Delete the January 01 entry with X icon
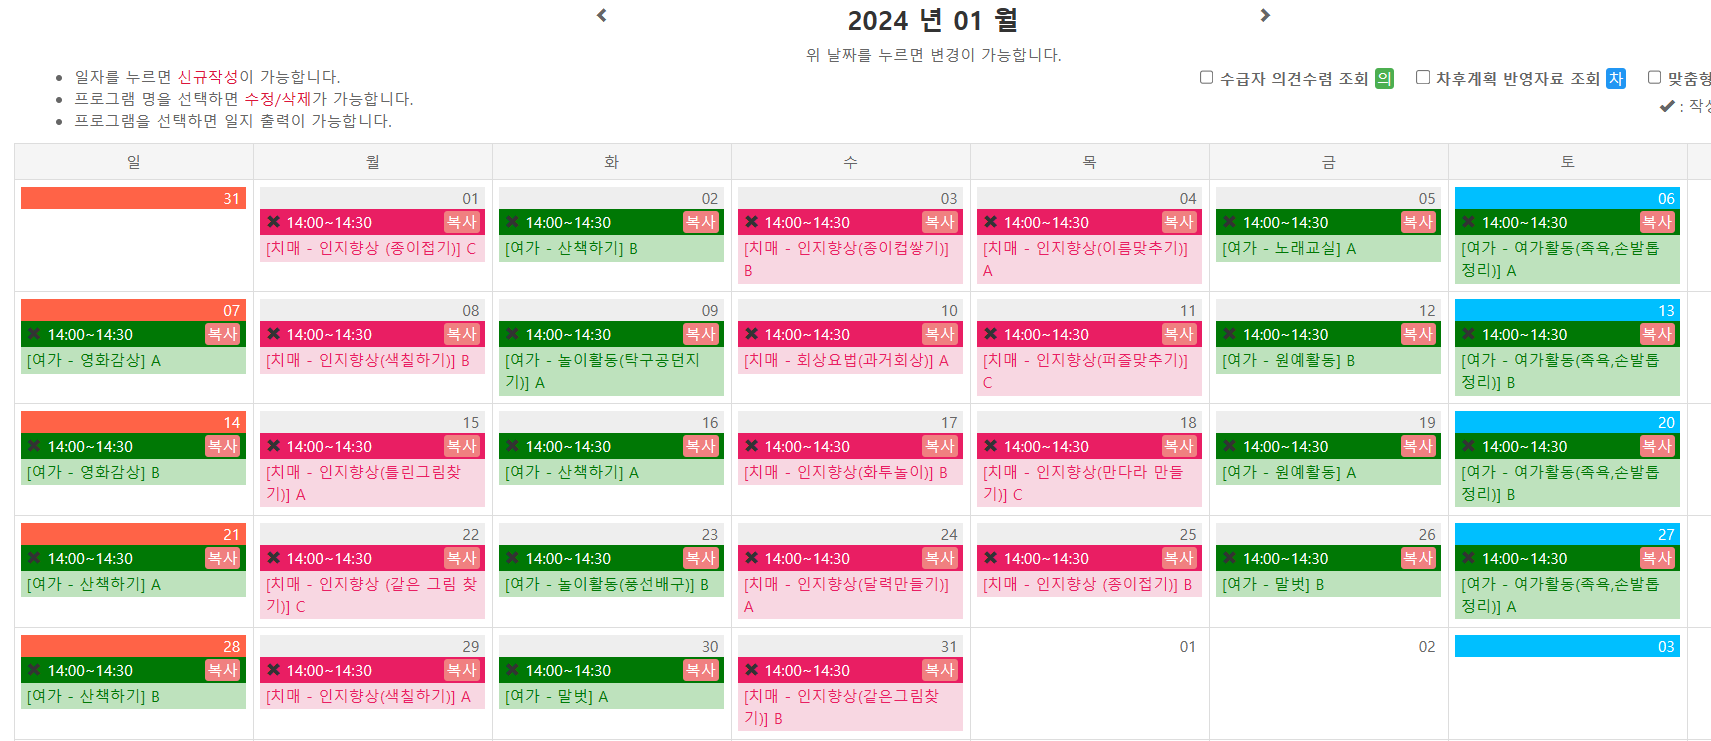The height and width of the screenshot is (741, 1711). [x=273, y=222]
